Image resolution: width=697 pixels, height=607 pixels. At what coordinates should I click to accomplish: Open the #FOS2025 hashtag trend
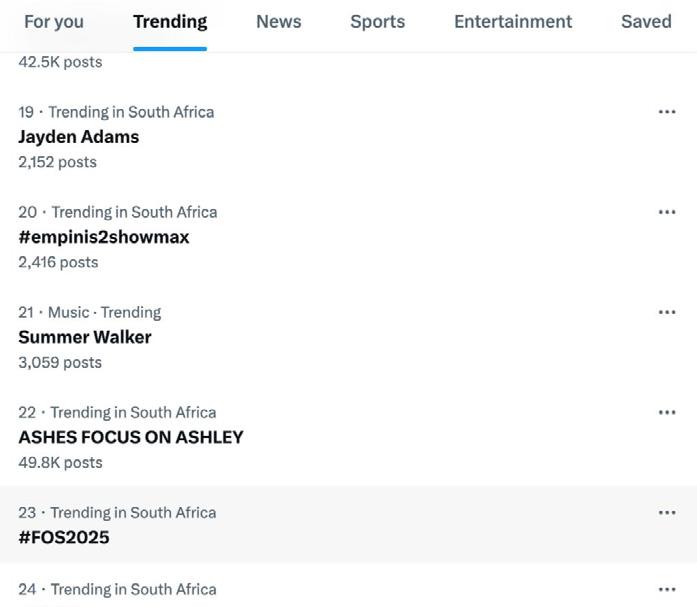coord(64,537)
